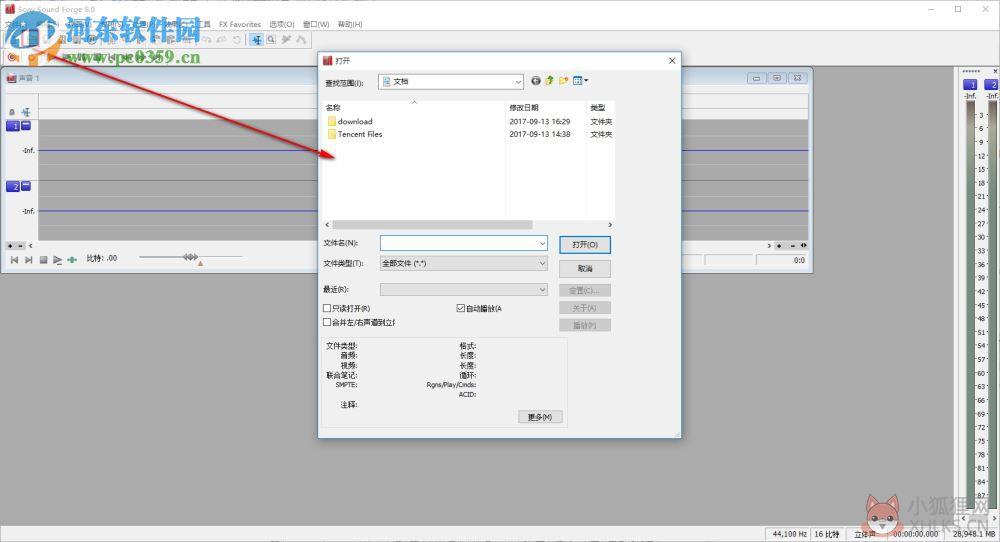Screen dimensions: 1000x542
Task: Click vertical zoom-in button at waveform bottom-left
Action: coord(10,245)
